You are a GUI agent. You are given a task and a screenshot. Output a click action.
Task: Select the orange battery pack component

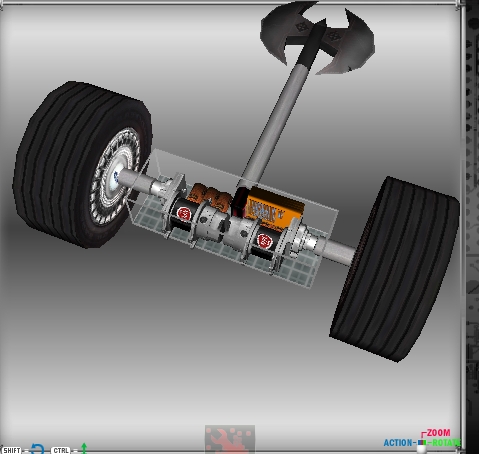point(274,208)
